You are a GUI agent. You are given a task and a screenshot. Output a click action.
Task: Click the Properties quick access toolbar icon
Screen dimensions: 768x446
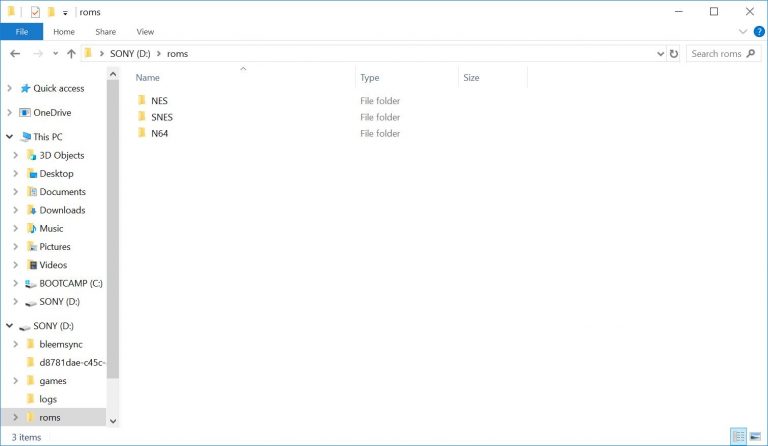(x=34, y=12)
